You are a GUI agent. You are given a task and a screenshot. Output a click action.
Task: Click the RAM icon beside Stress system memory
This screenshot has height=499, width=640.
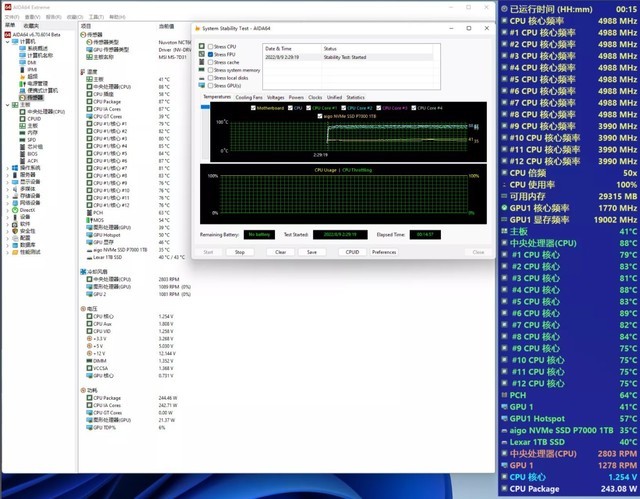point(202,70)
